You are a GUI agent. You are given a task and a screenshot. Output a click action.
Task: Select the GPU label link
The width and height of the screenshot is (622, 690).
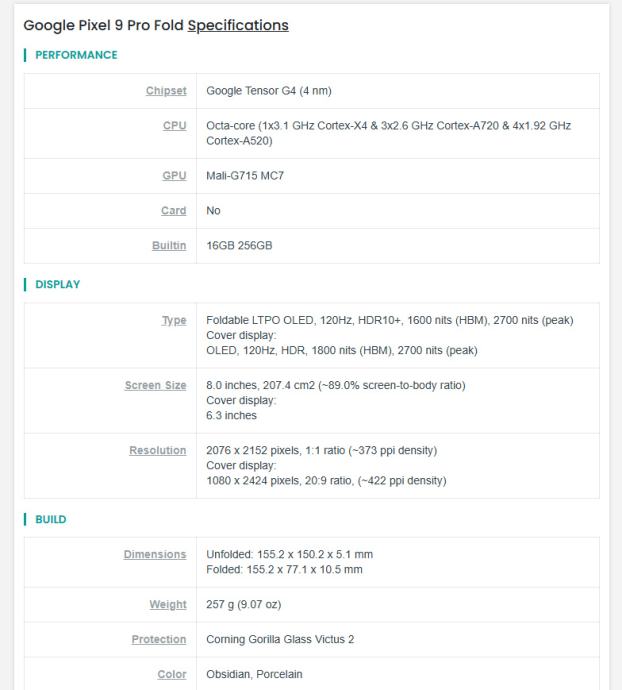[174, 176]
